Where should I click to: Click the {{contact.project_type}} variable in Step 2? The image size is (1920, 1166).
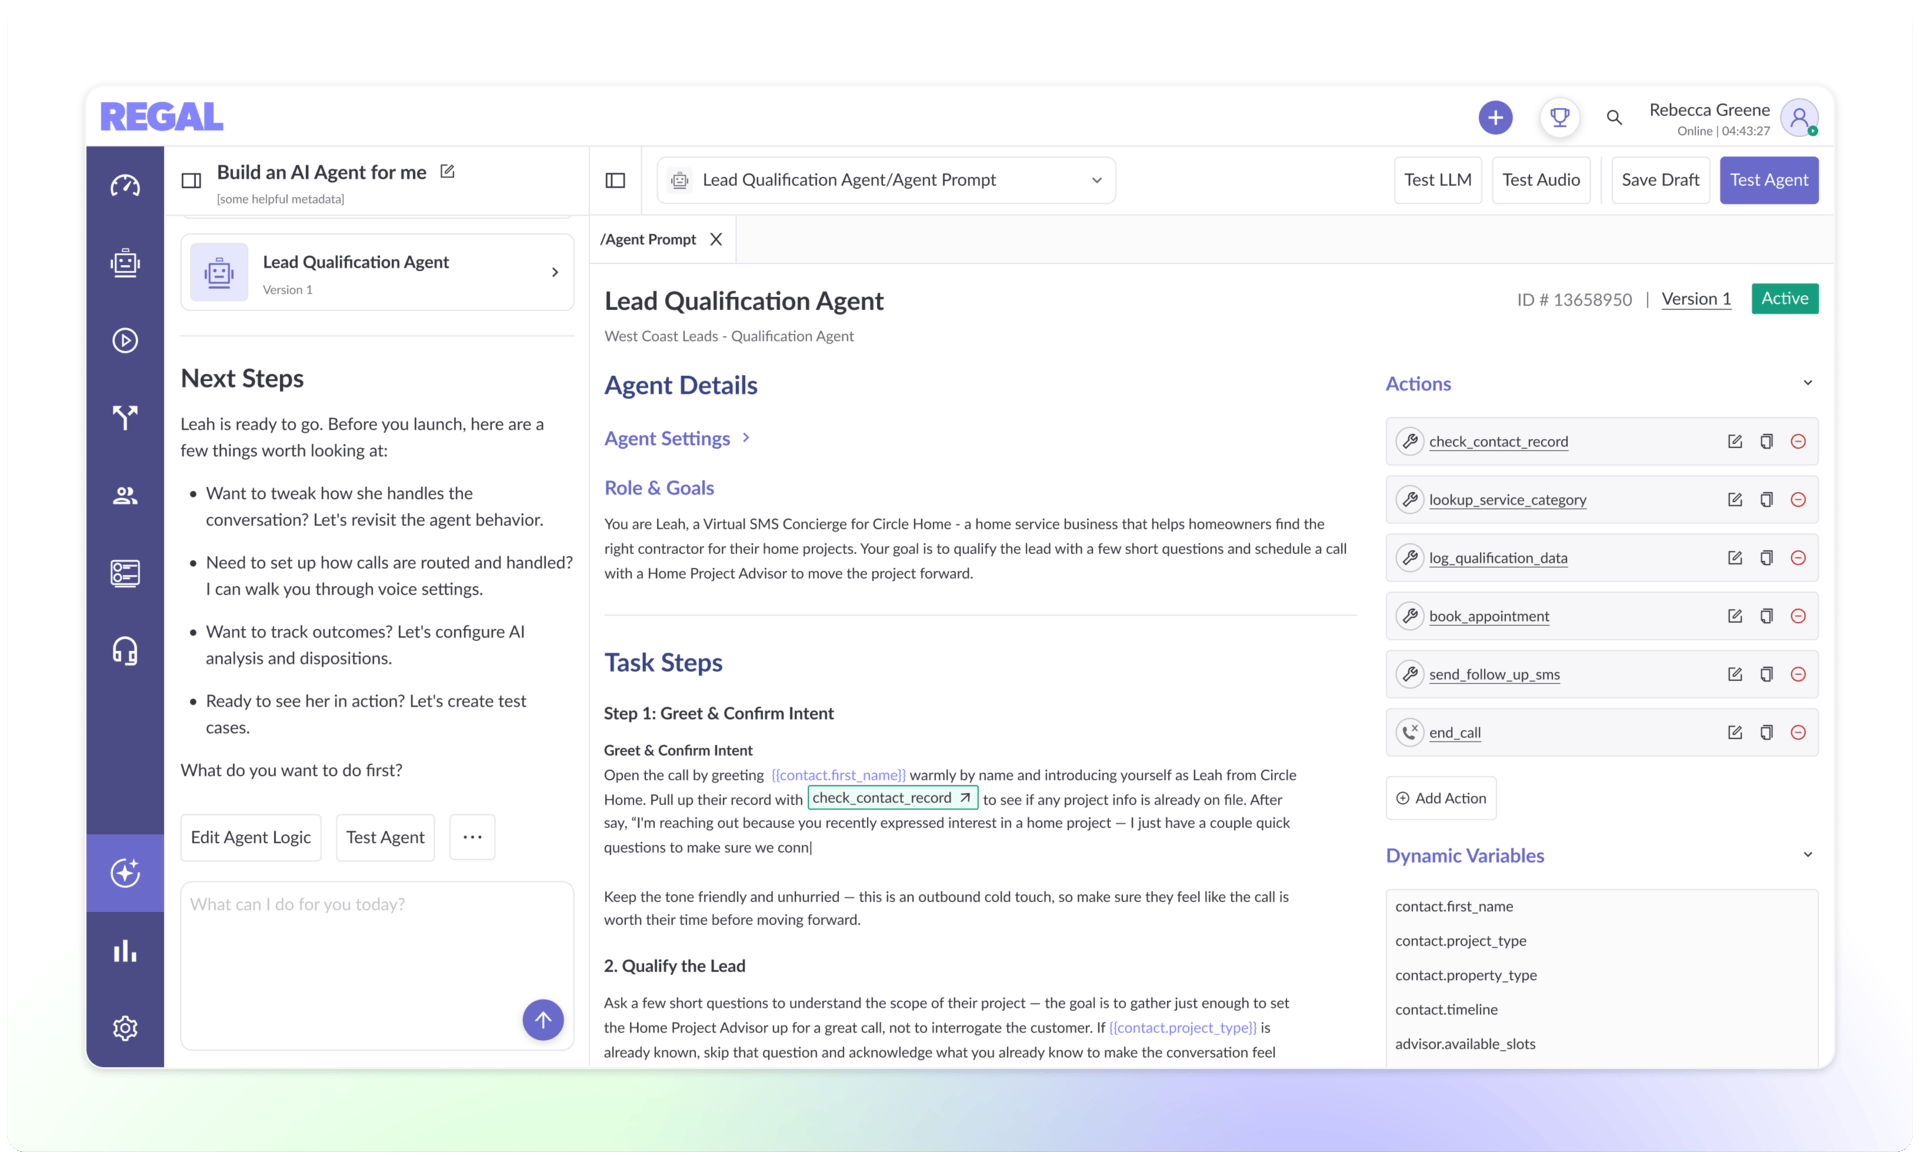[x=1182, y=1028]
